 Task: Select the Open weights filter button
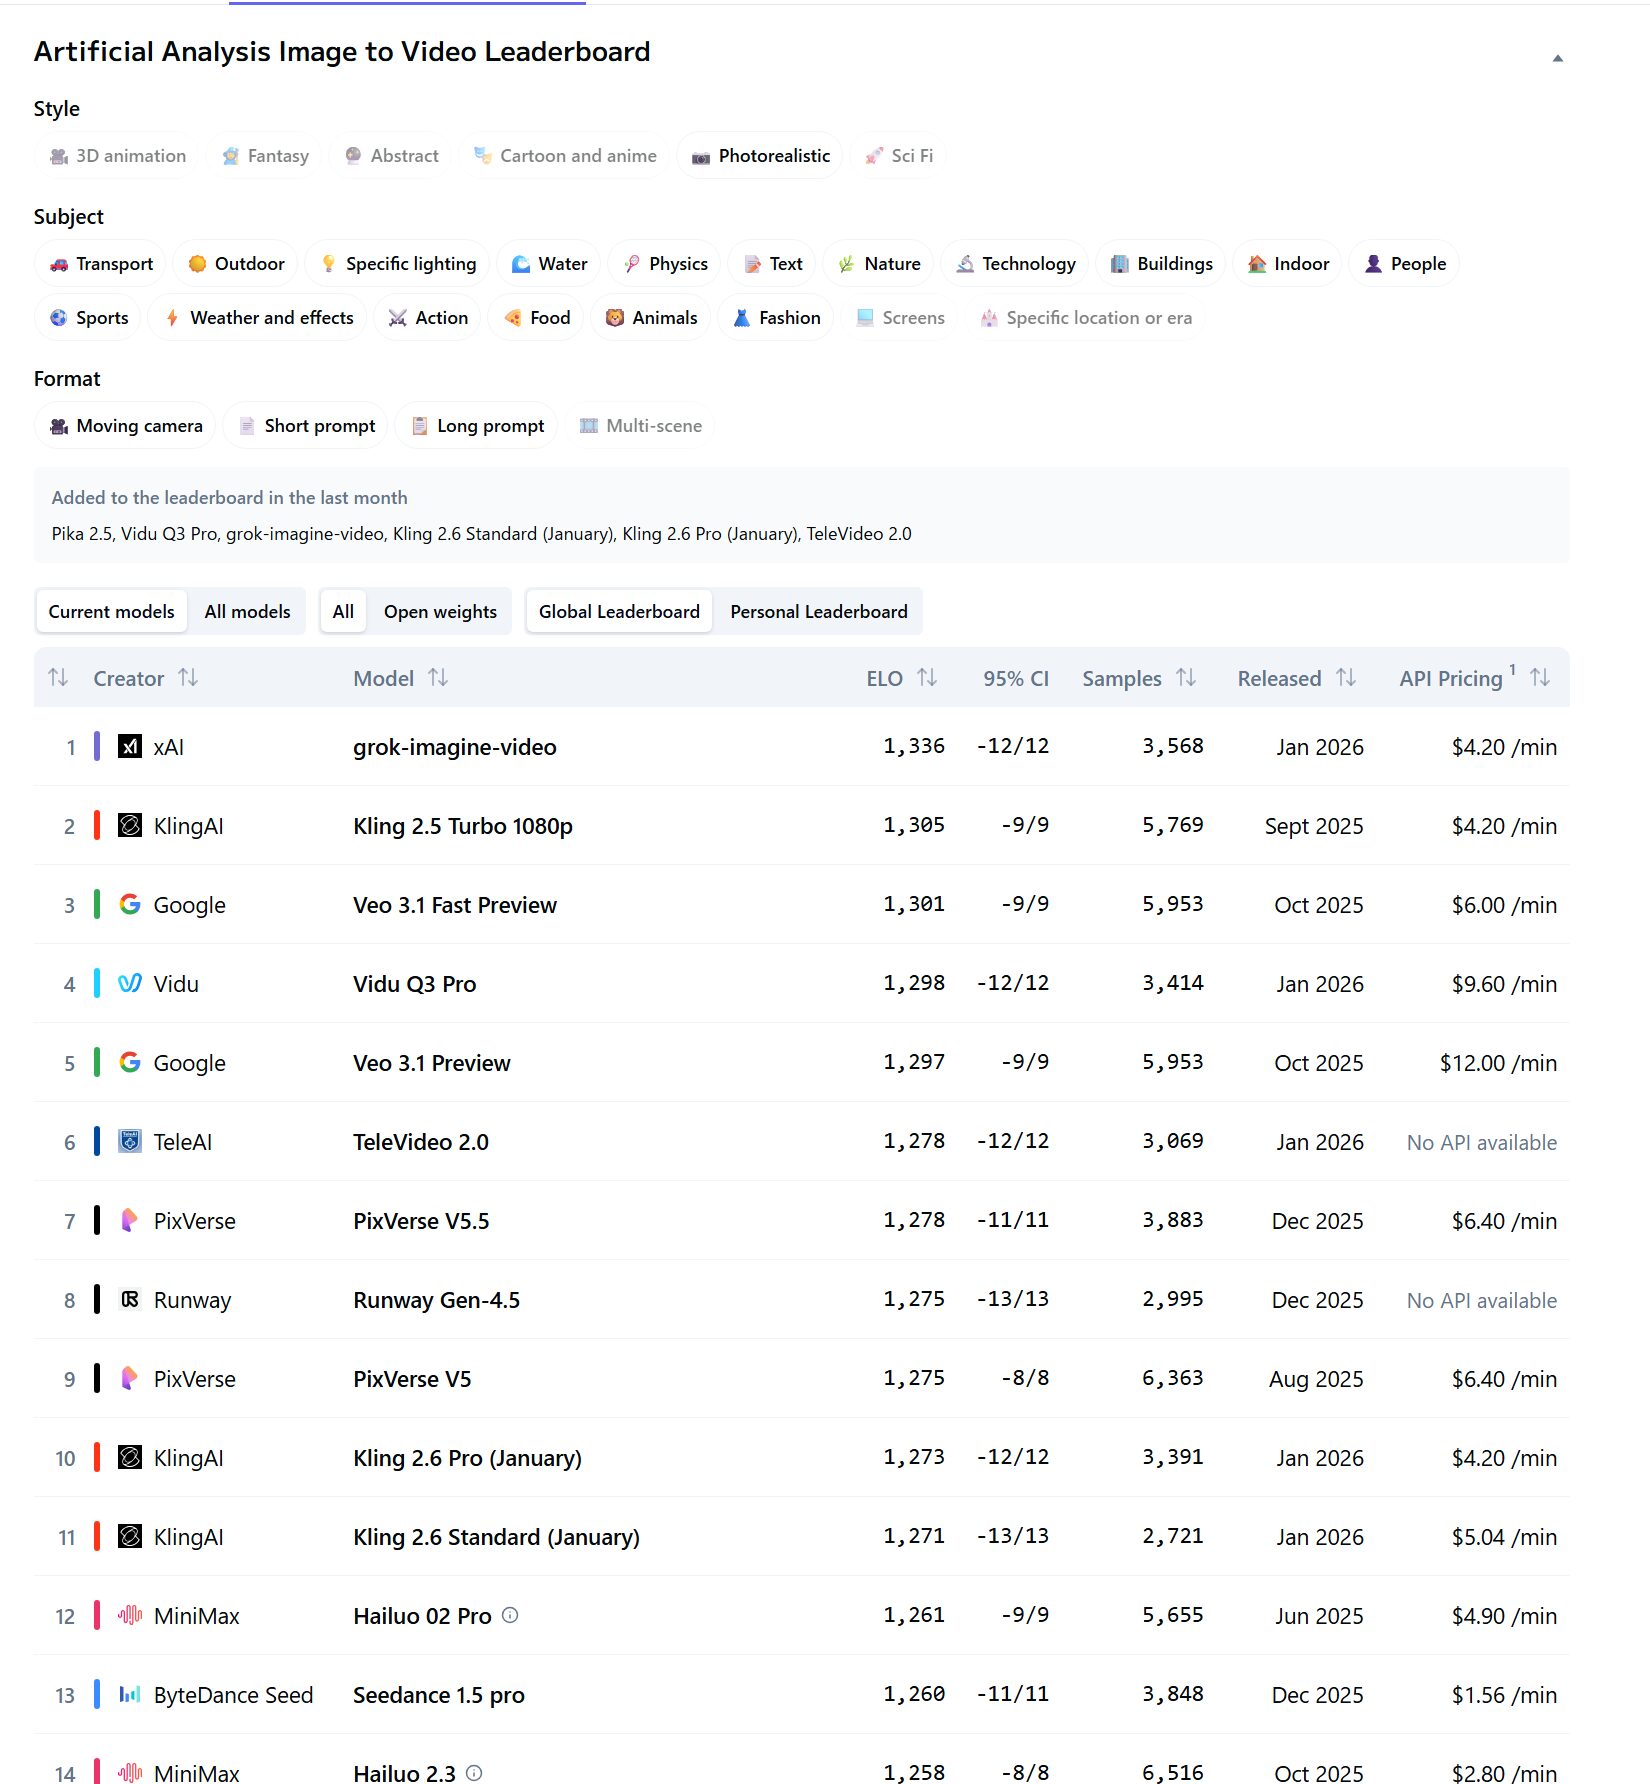[x=440, y=611]
